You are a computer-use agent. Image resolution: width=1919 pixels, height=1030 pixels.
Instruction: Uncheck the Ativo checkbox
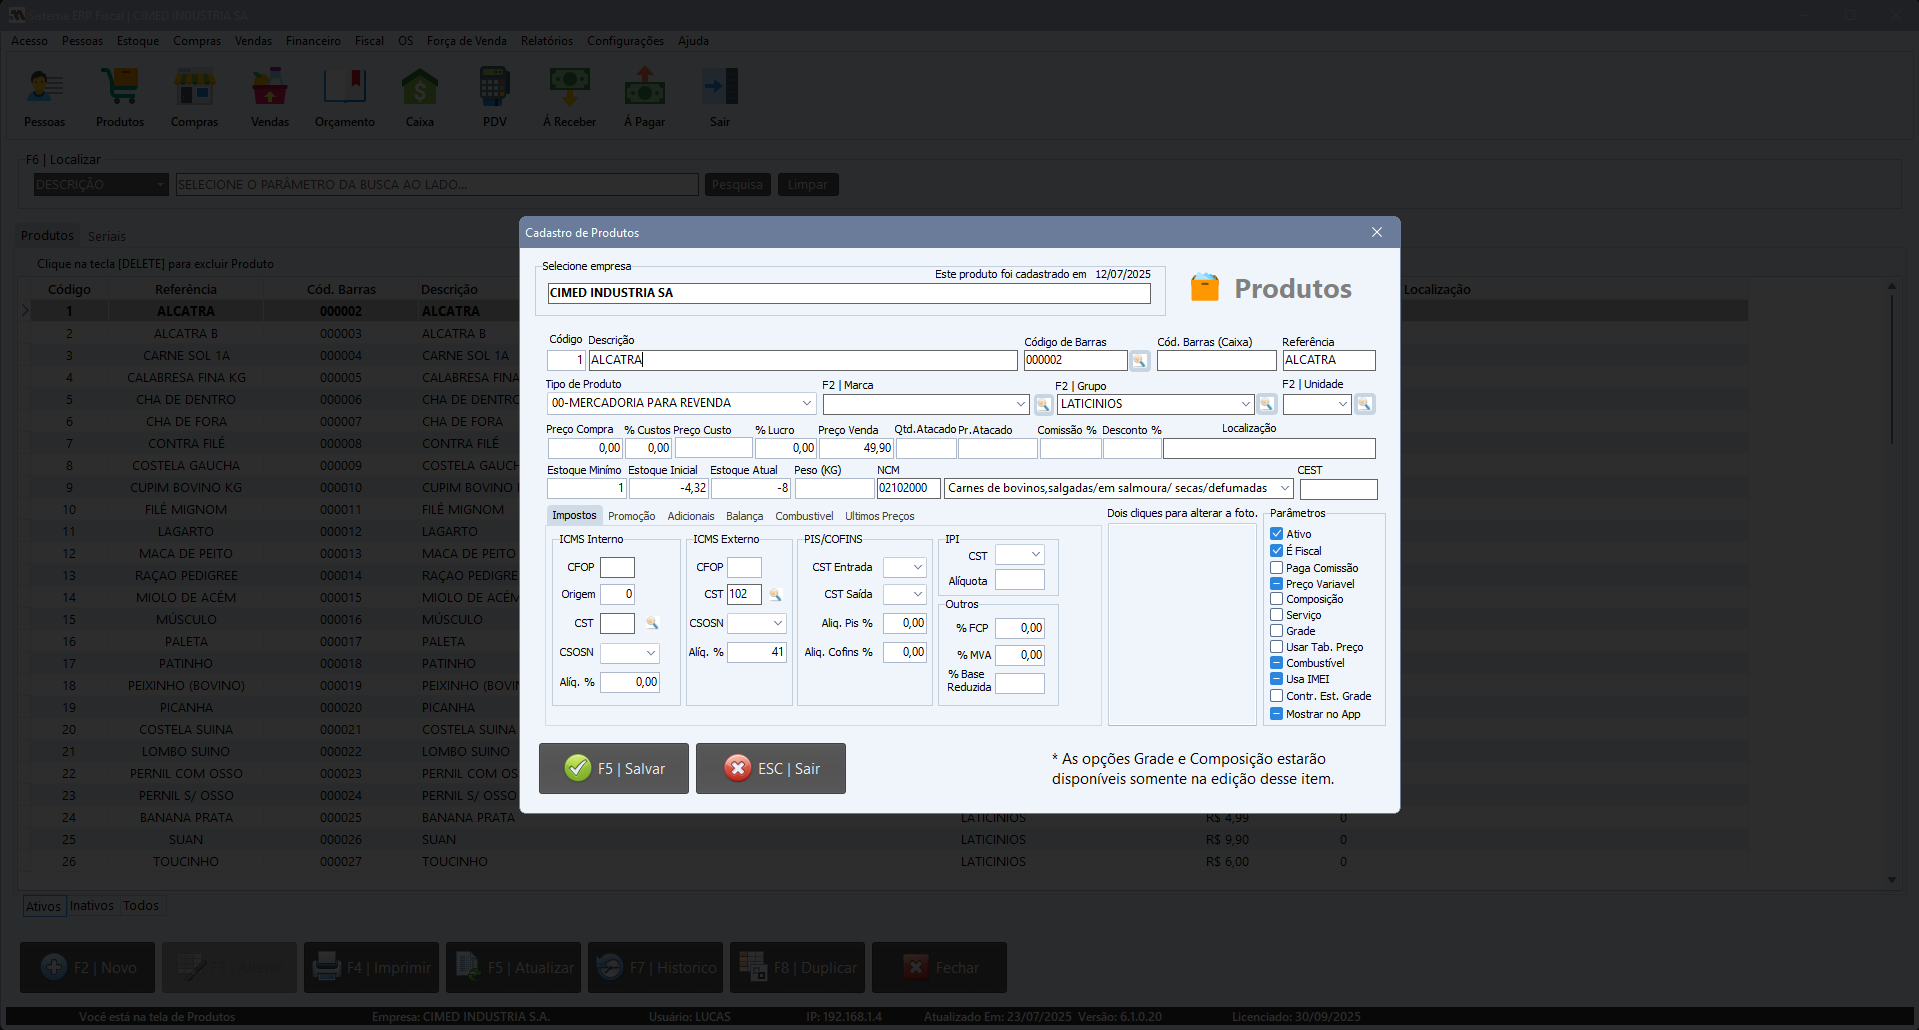(1277, 534)
